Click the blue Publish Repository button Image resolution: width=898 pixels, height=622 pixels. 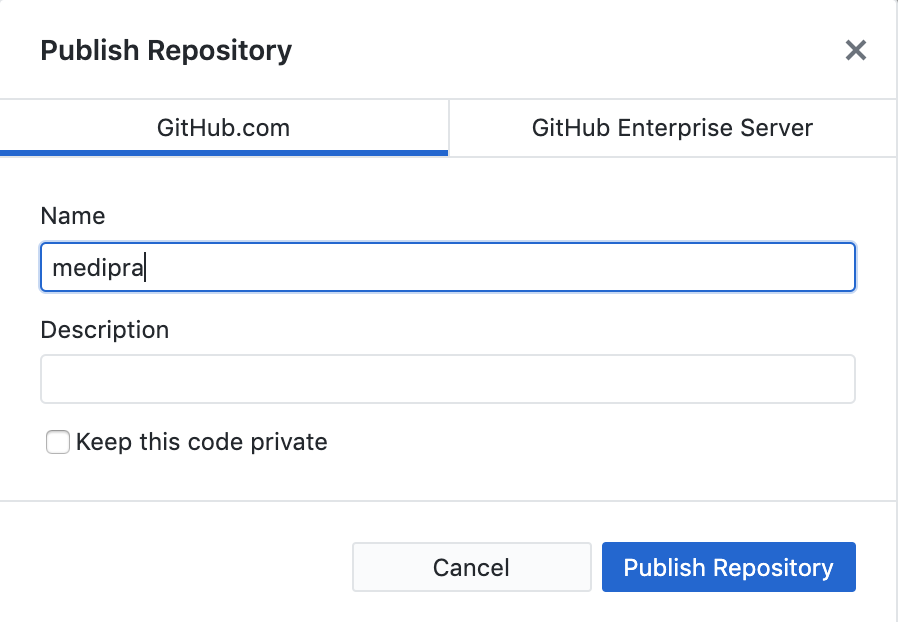coord(728,568)
